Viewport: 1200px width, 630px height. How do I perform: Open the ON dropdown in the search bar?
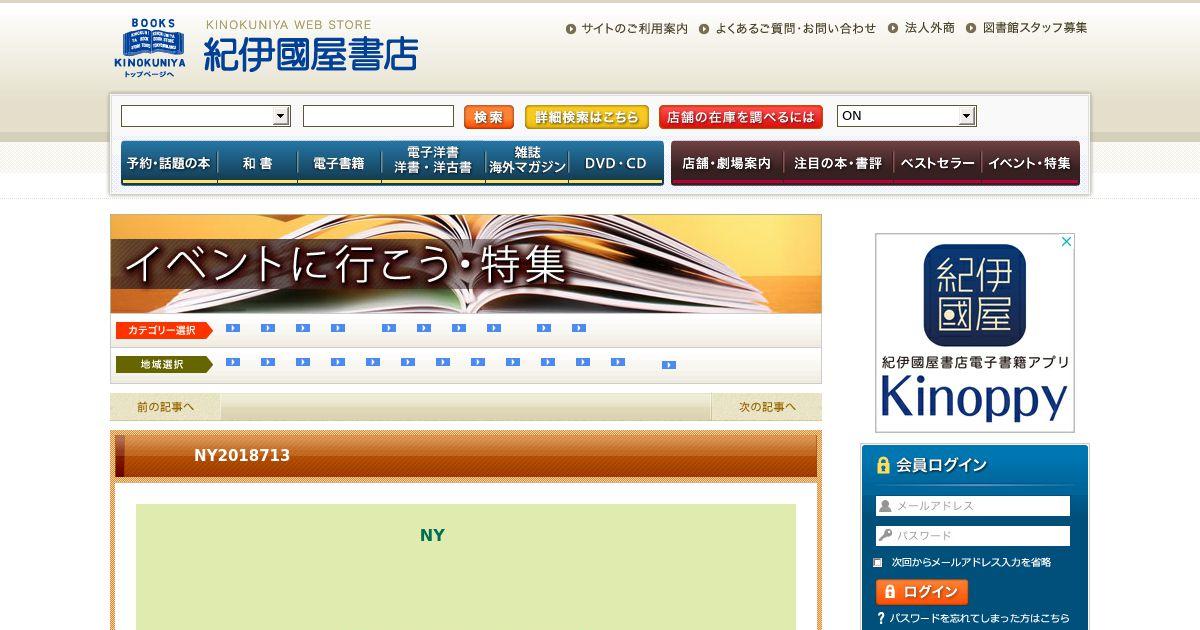click(906, 116)
